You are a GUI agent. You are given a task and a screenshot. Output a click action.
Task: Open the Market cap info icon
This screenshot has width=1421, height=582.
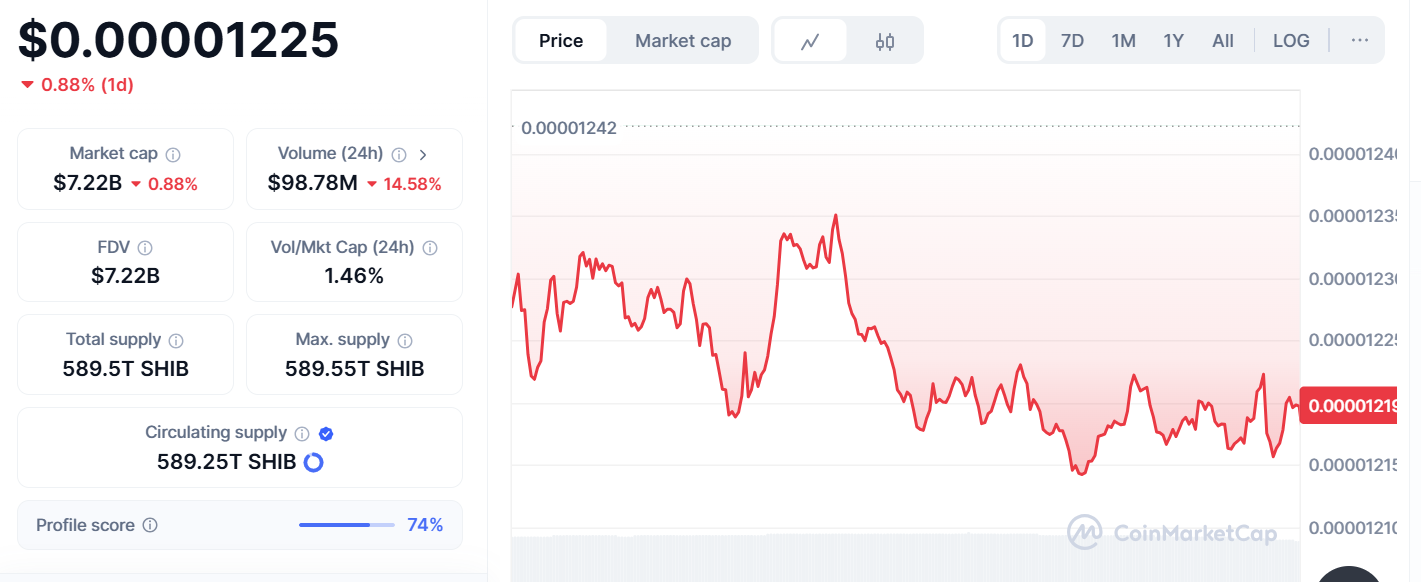(x=173, y=155)
